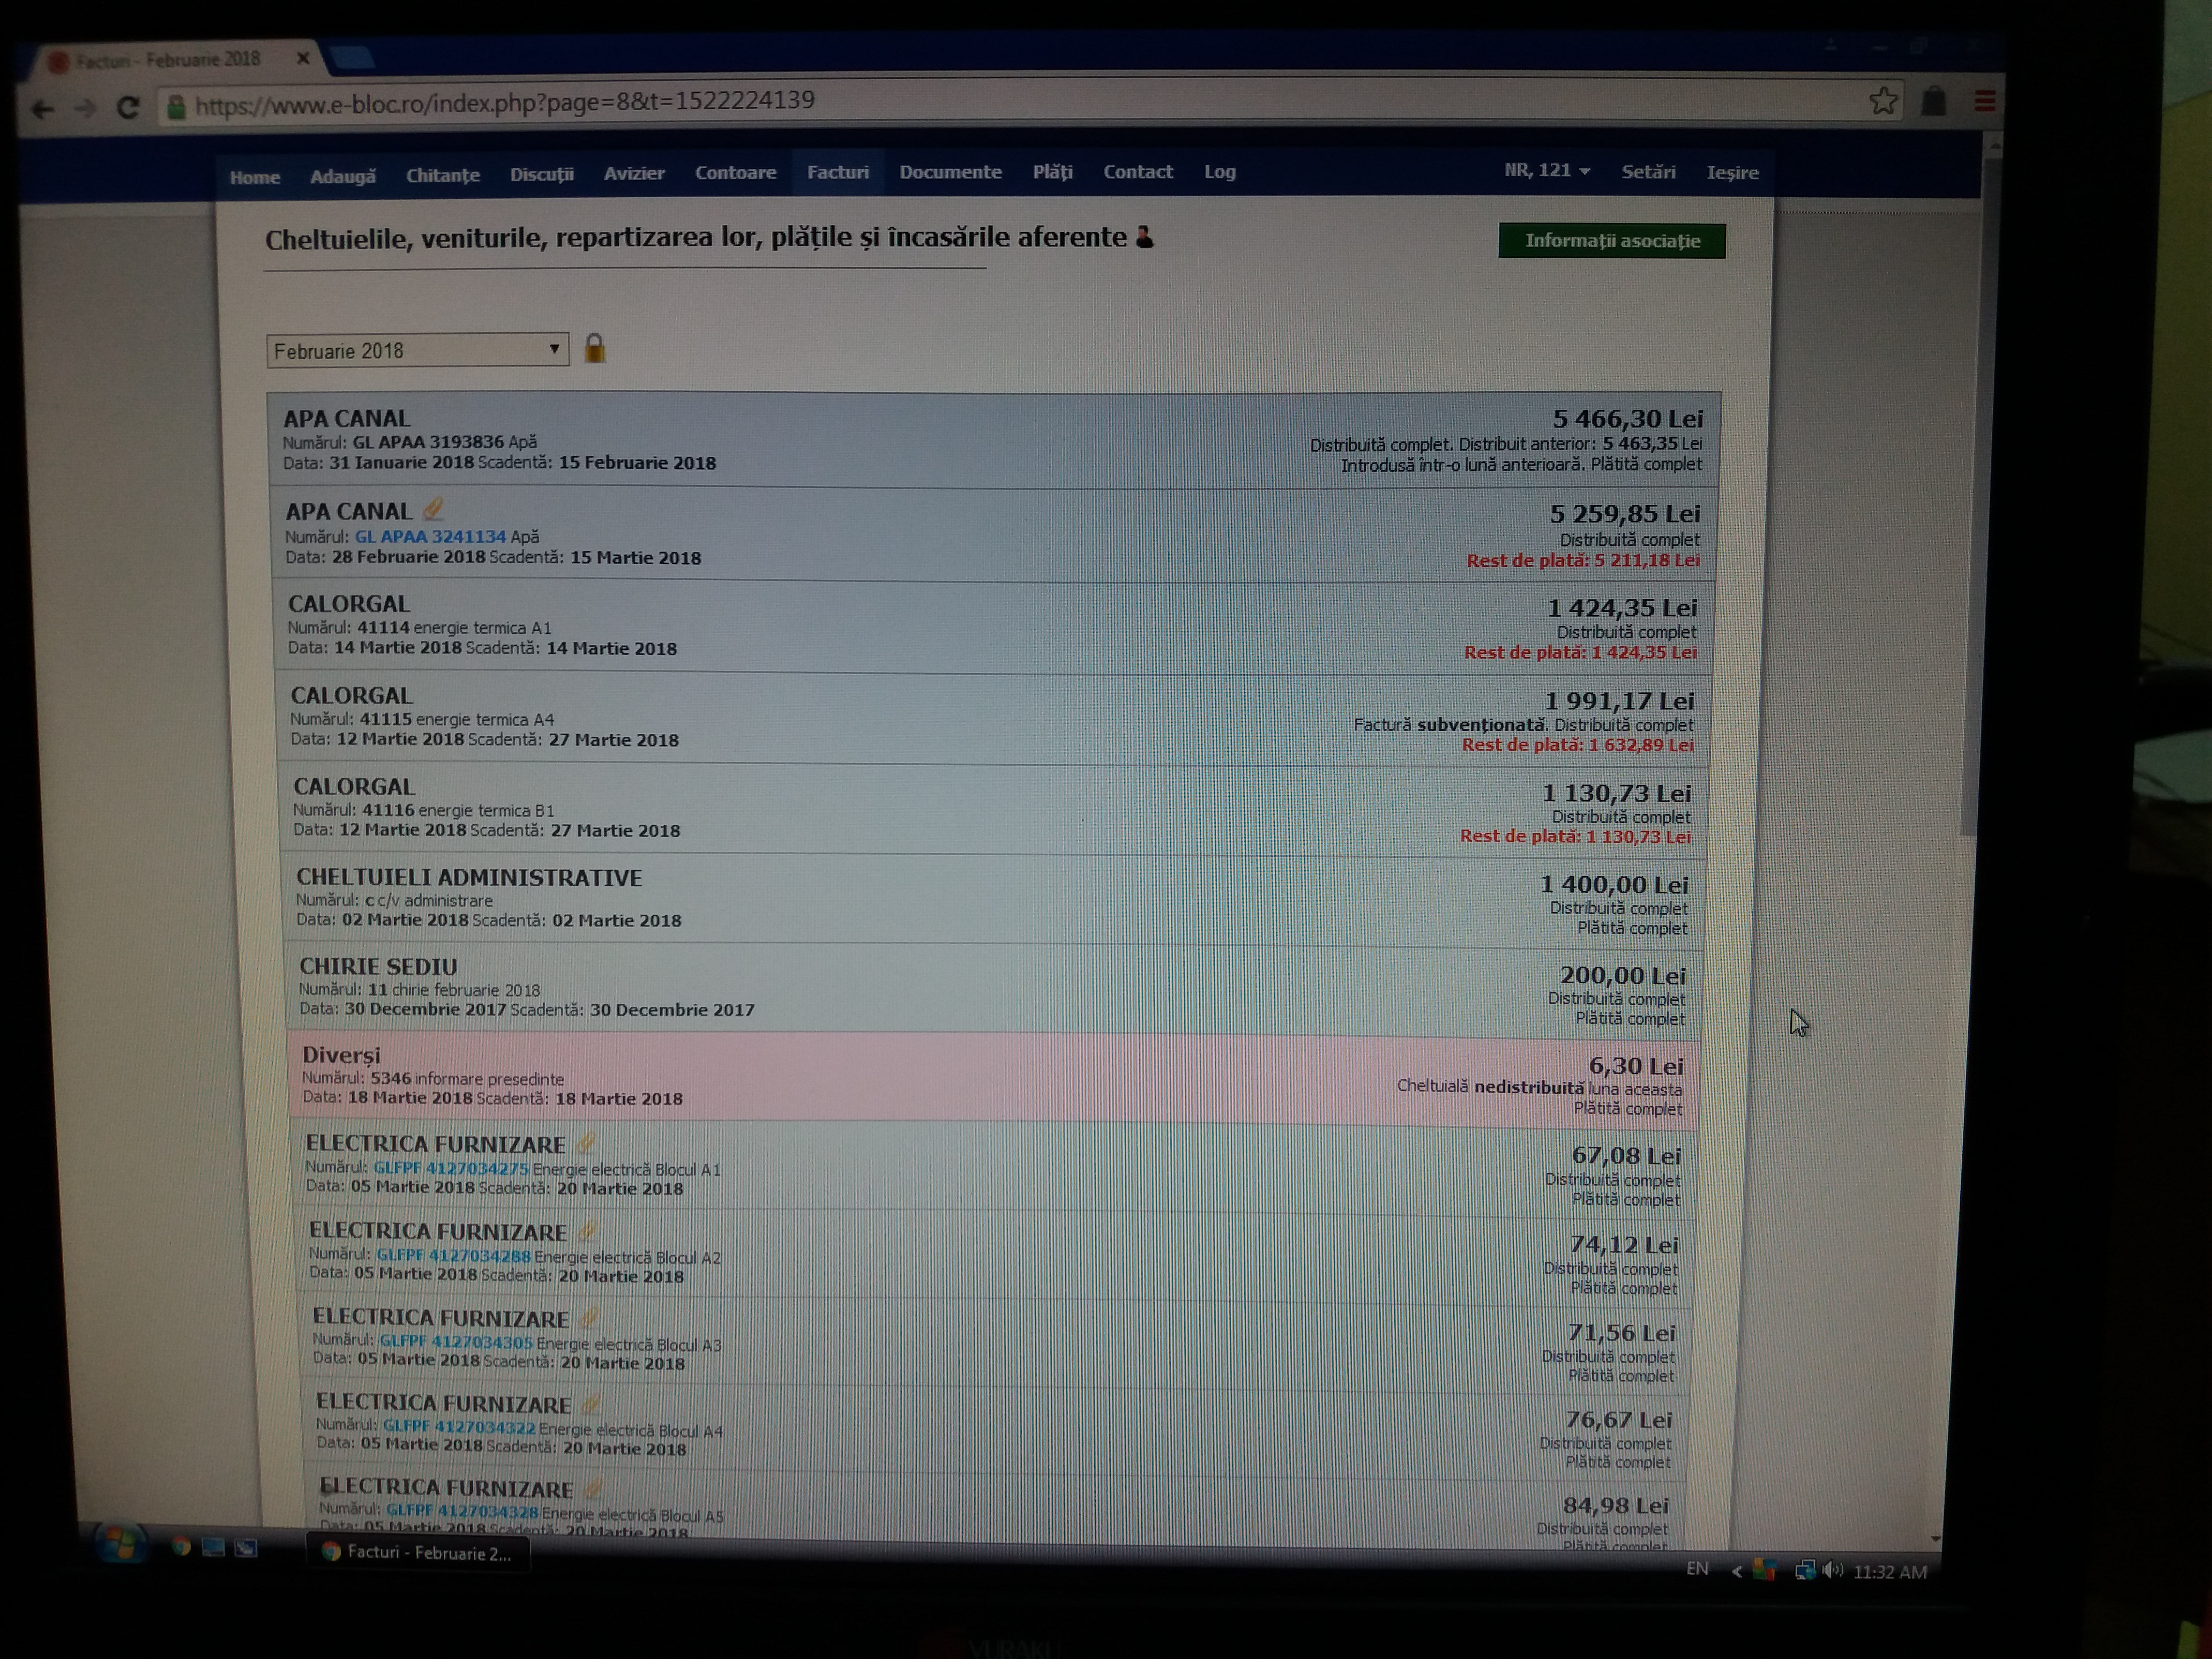Open attachment icon on ELECTRICA Blocul A2 row
The width and height of the screenshot is (2212, 1659).
coord(588,1230)
